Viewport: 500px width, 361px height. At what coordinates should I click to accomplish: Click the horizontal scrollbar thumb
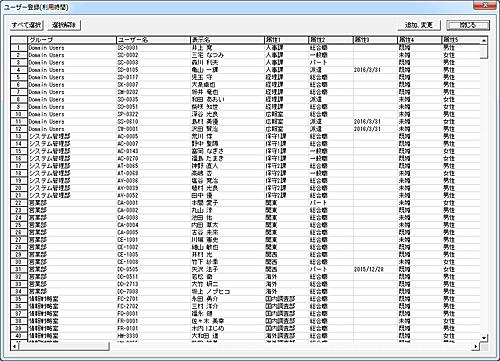[64, 347]
